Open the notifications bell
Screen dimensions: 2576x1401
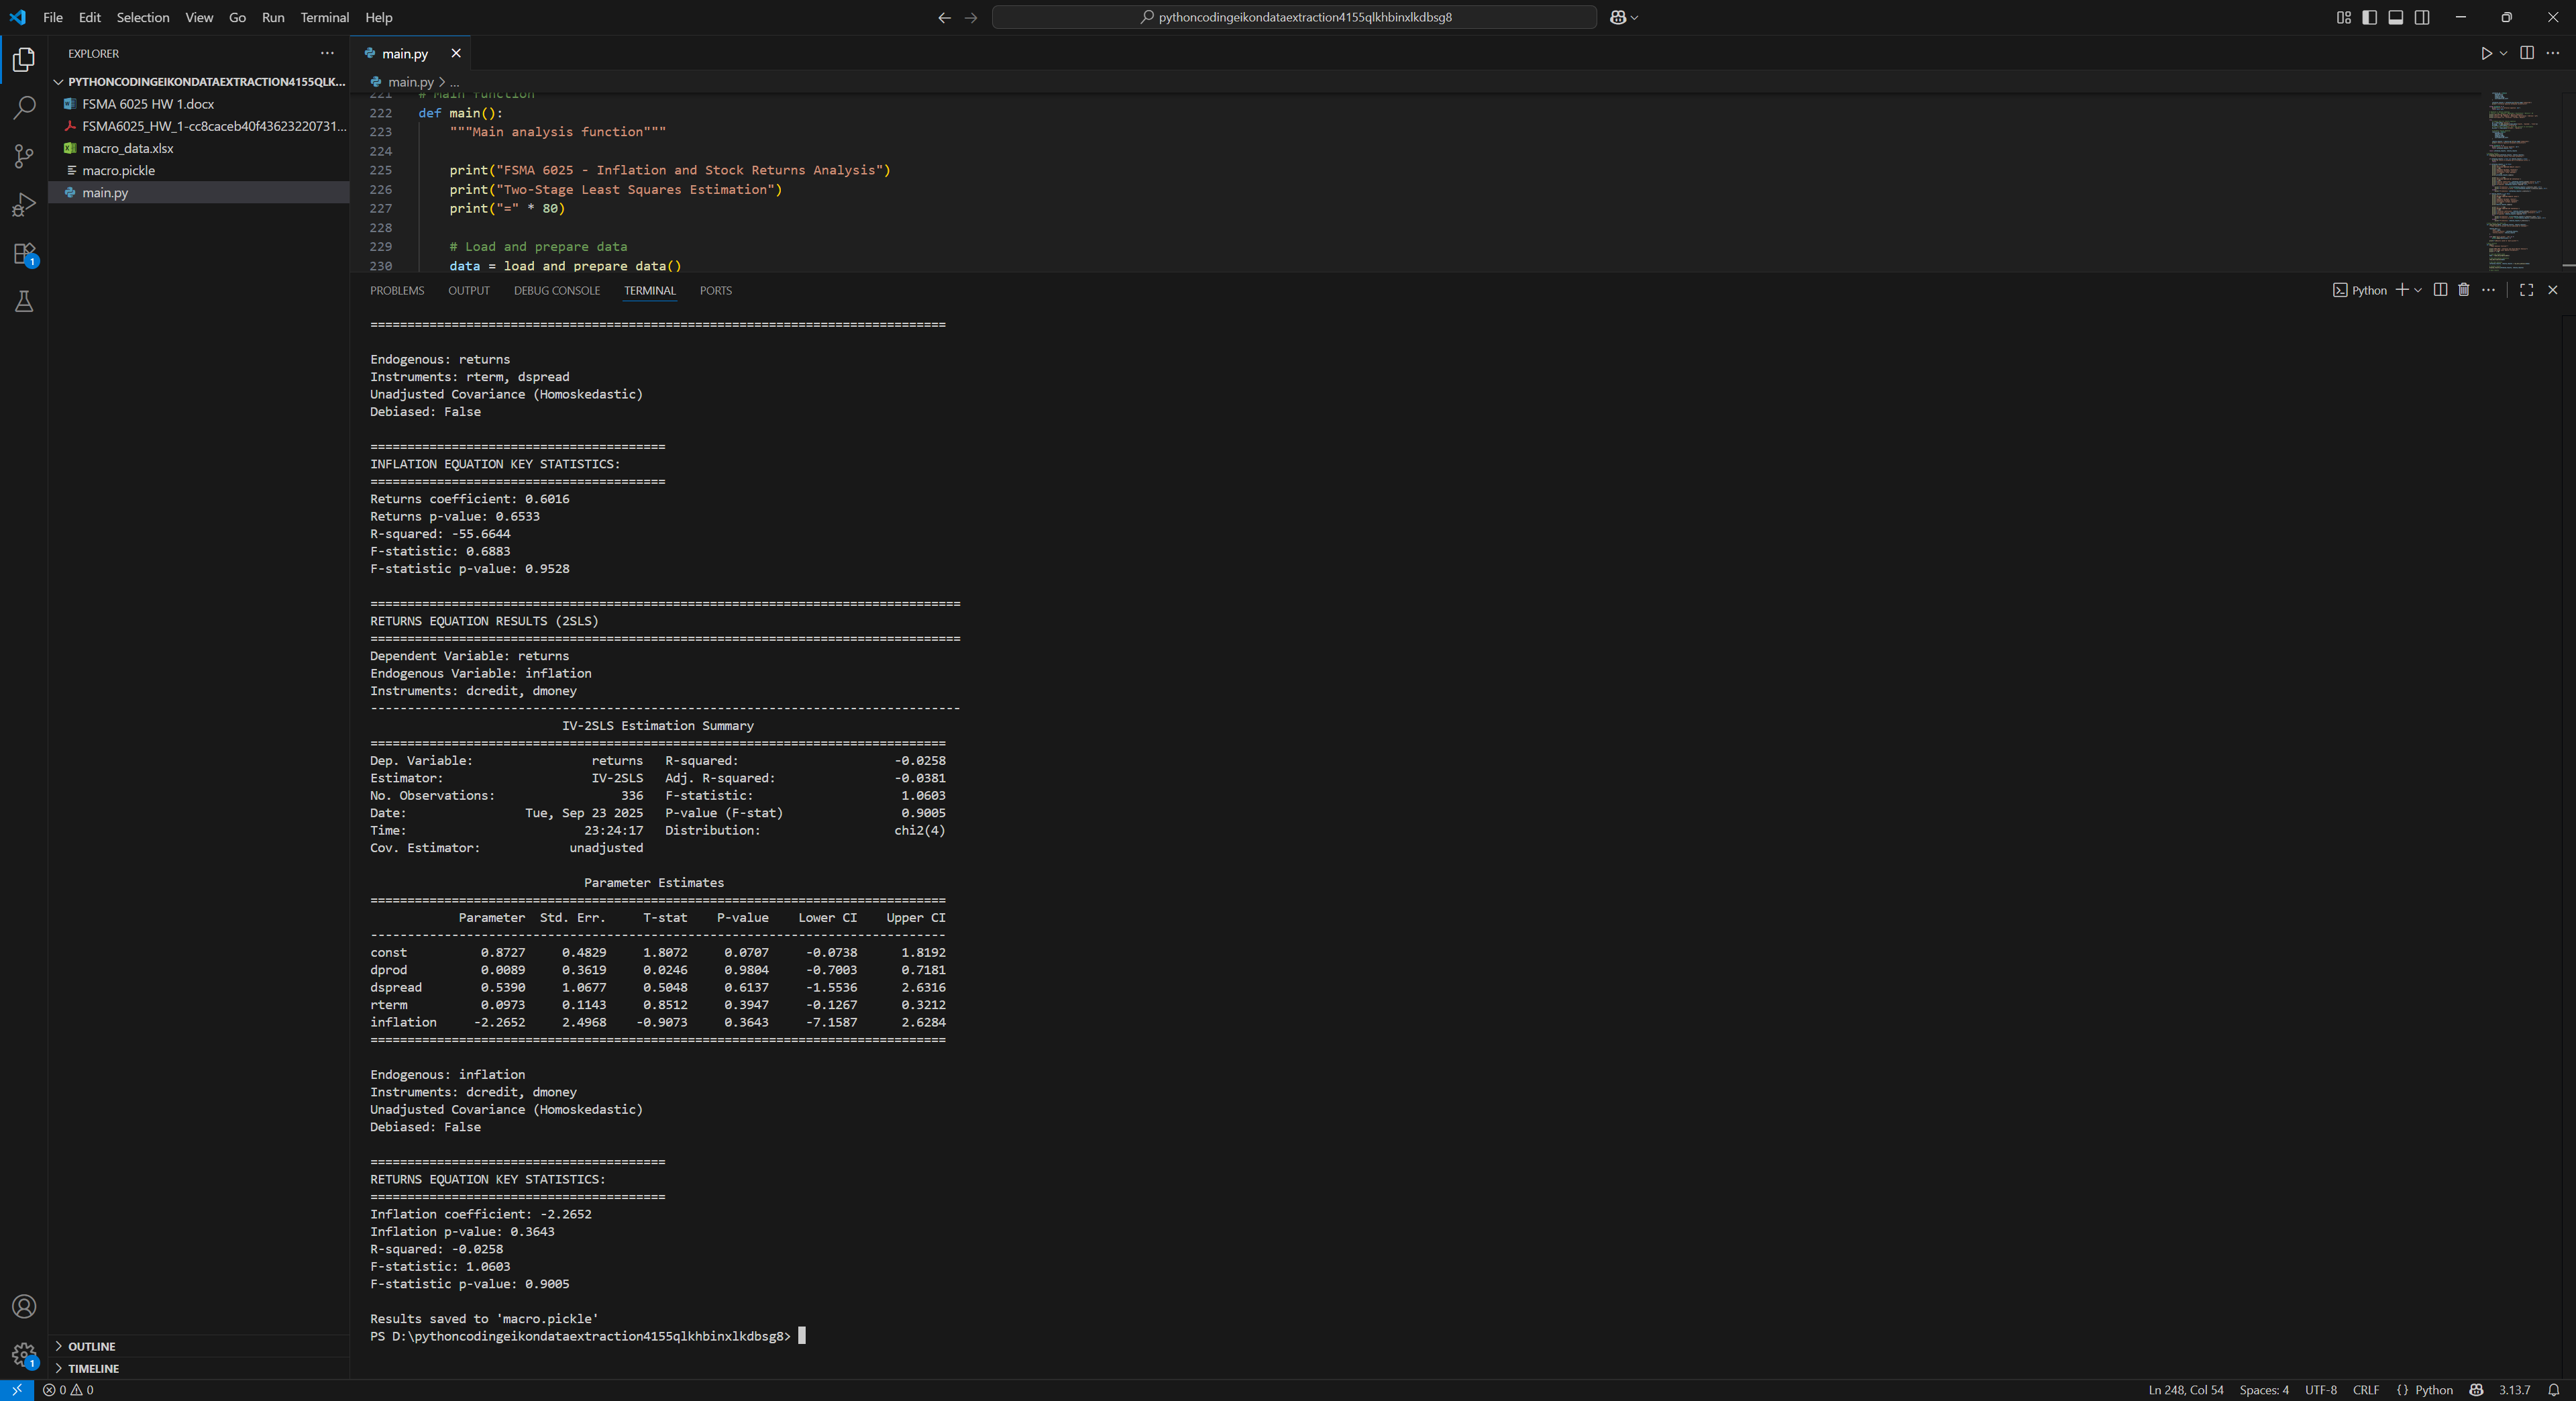point(2553,1390)
